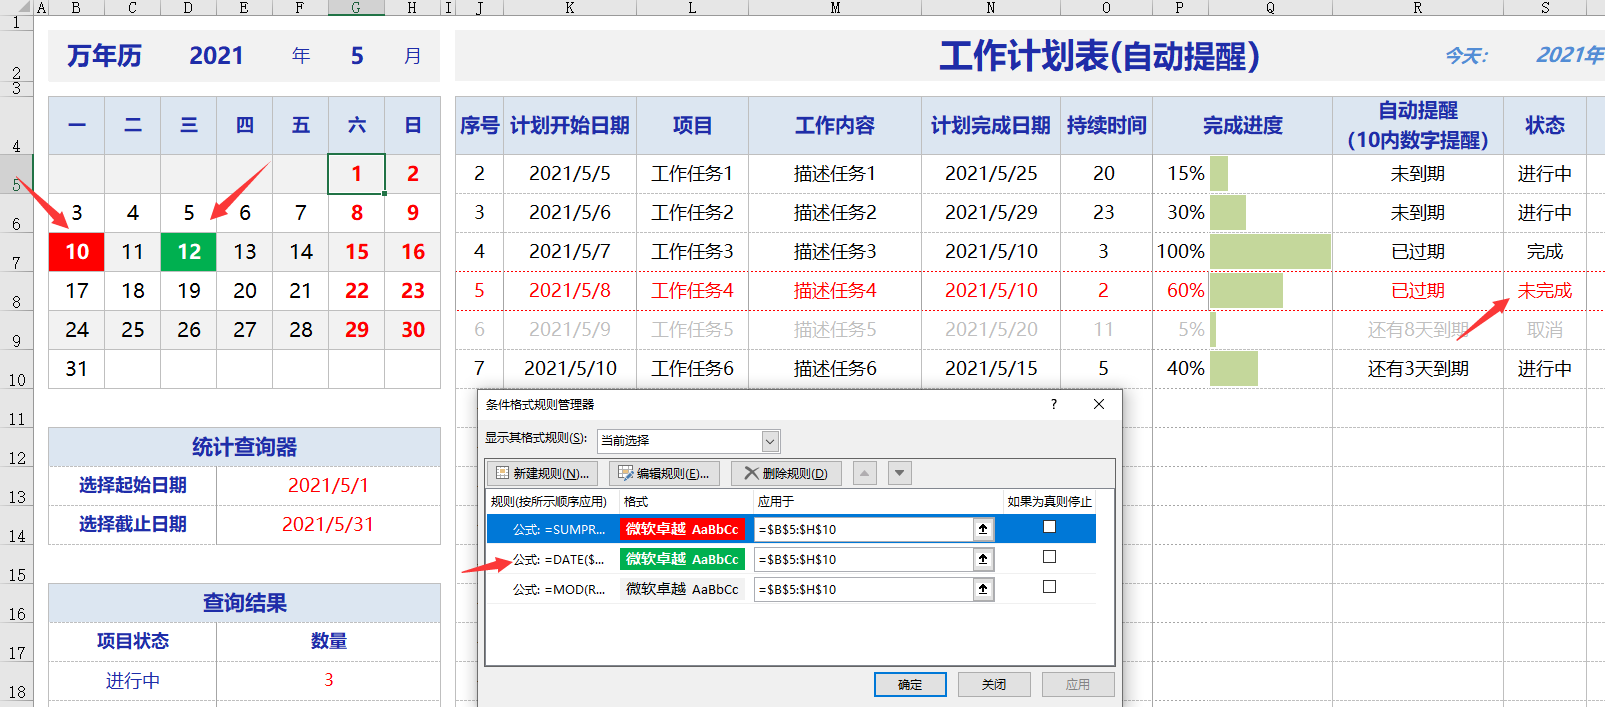Close the rule manager with X
The height and width of the screenshot is (707, 1605).
tap(1099, 404)
